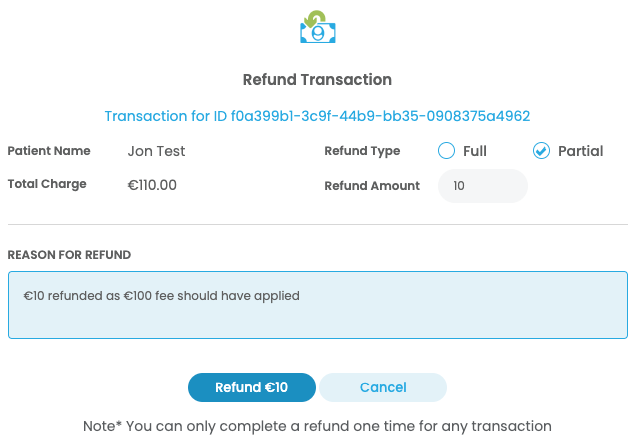Click the Full option label text

475,151
